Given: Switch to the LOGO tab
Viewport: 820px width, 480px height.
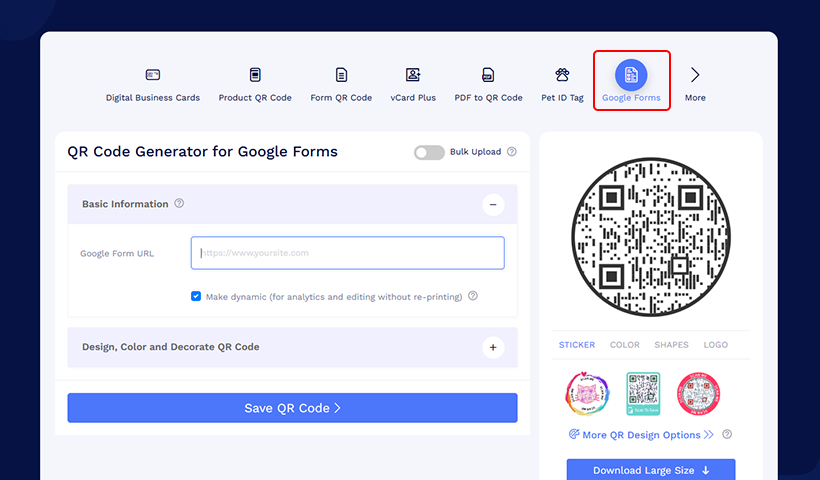Looking at the screenshot, I should pyautogui.click(x=715, y=345).
